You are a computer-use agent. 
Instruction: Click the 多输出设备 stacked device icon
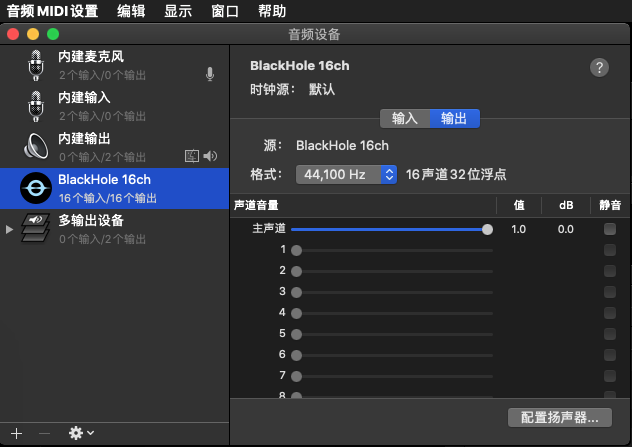[36, 229]
